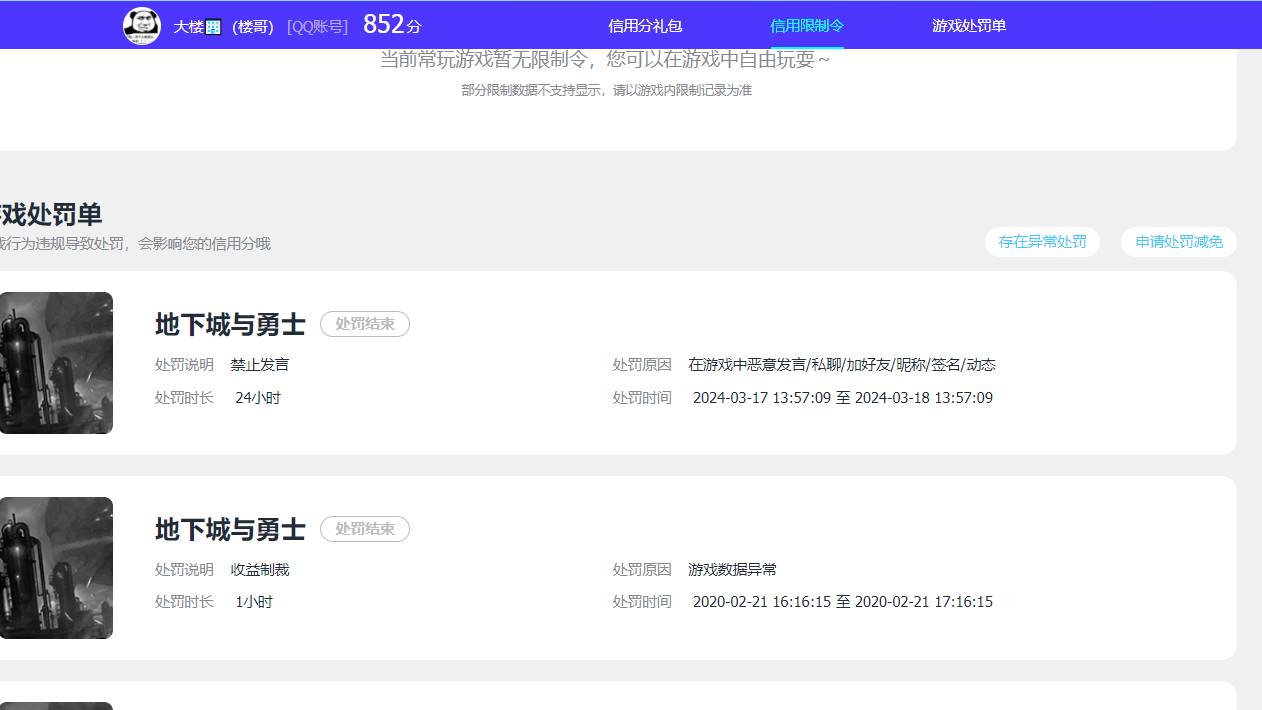Open game thumbnail of 收益制裁 penalty card

coord(56,568)
